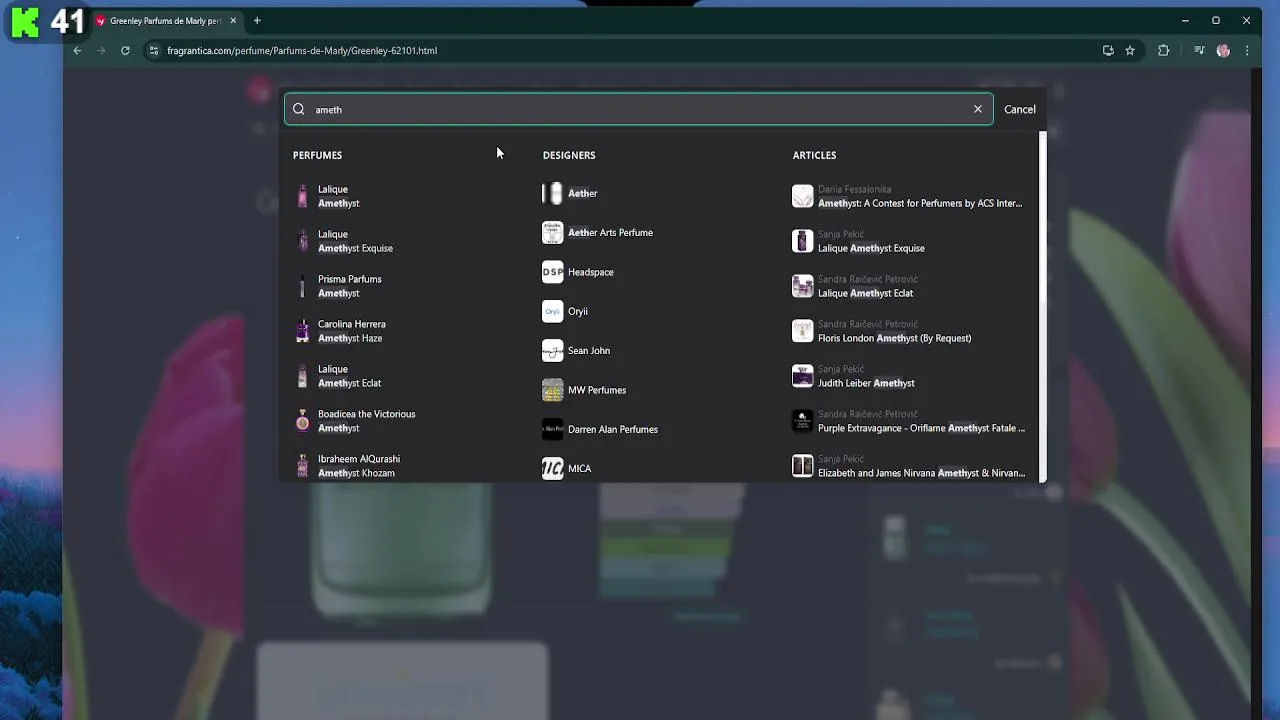Open Elizabeth and James Nirvana Amethyst article
This screenshot has height=720, width=1280.
pos(908,466)
